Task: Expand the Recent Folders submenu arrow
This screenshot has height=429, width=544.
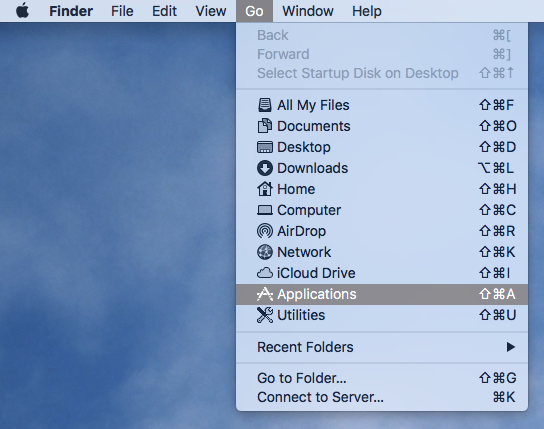Action: tap(510, 347)
